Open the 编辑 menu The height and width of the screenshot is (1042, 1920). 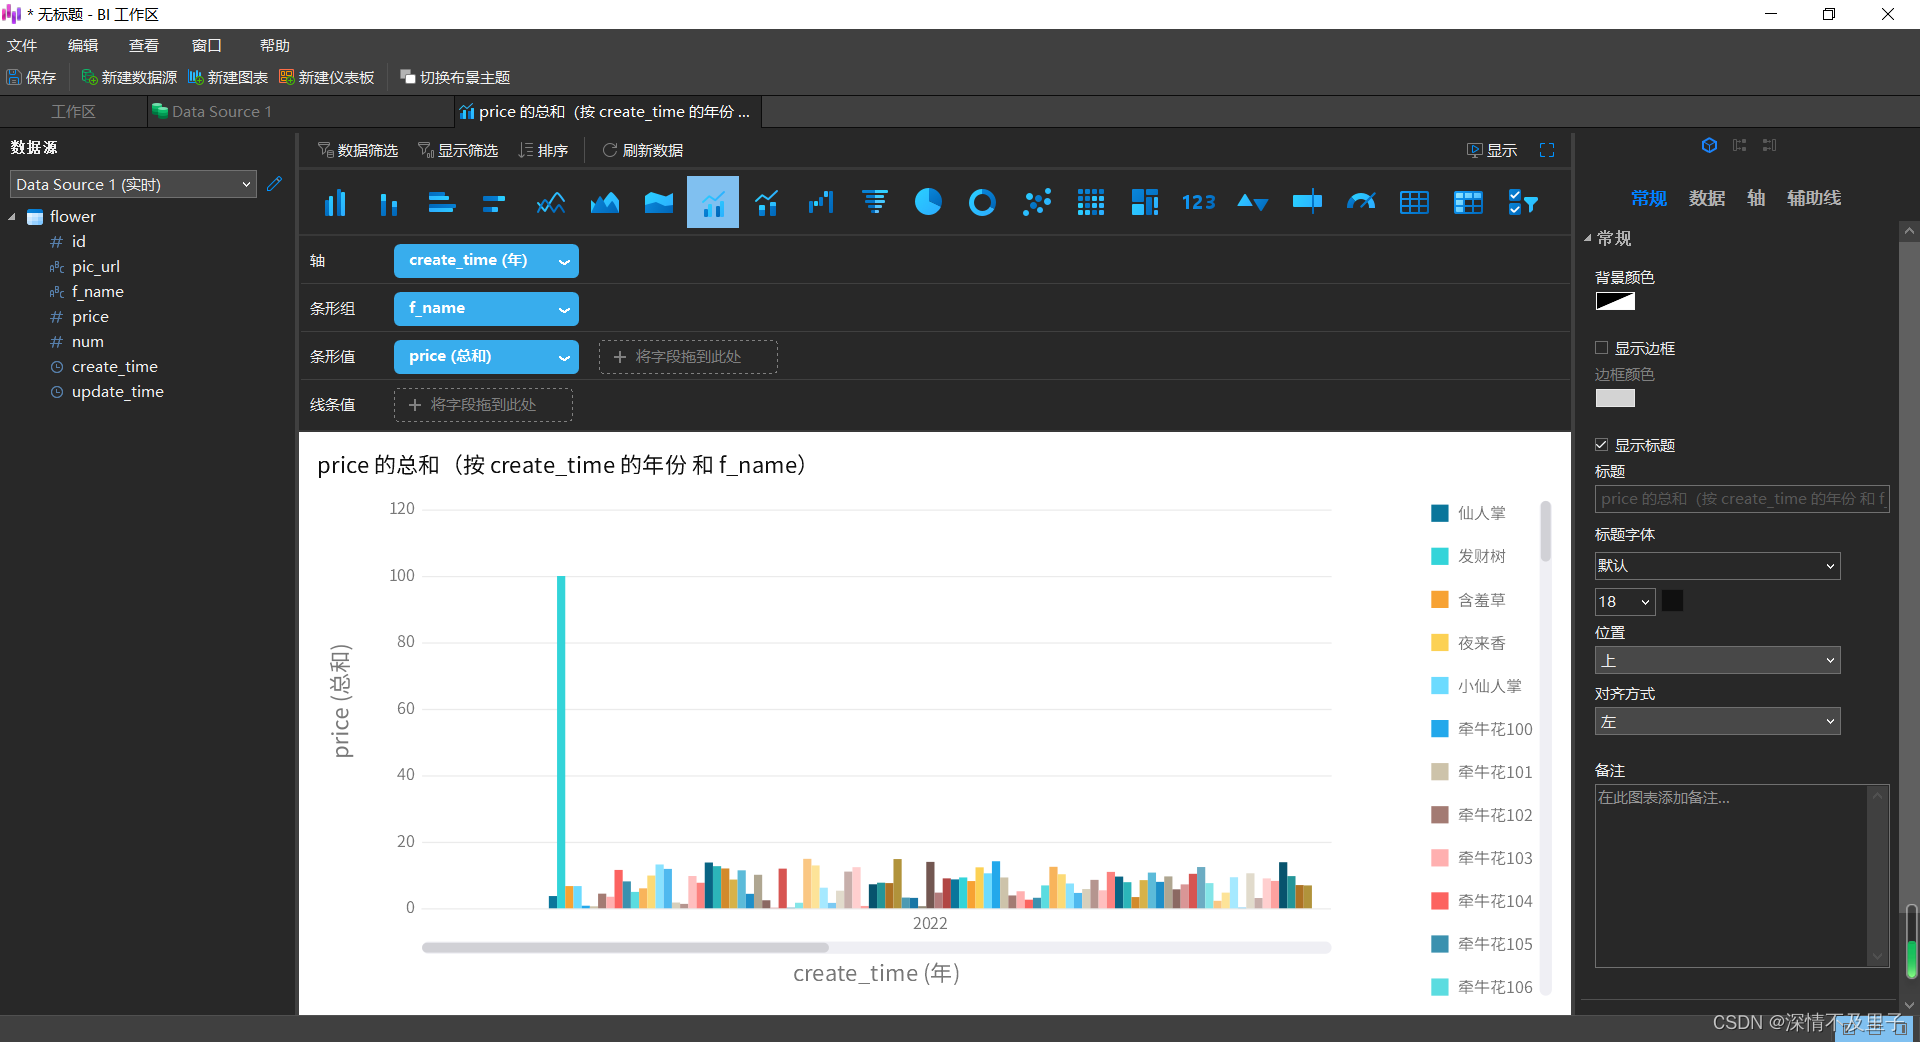[83, 46]
